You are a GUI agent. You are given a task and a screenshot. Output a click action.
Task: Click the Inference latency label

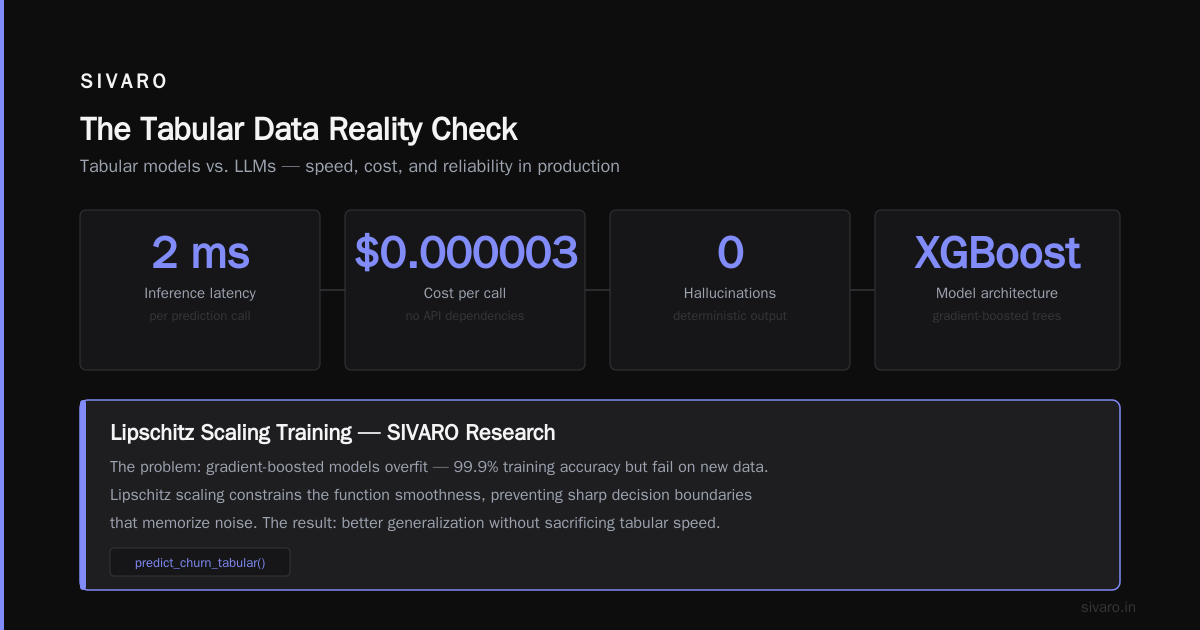pos(200,293)
